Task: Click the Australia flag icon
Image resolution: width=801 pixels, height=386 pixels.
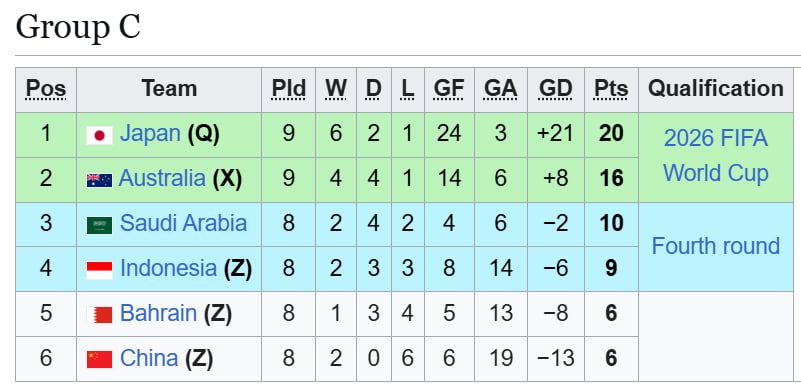Action: coord(99,180)
